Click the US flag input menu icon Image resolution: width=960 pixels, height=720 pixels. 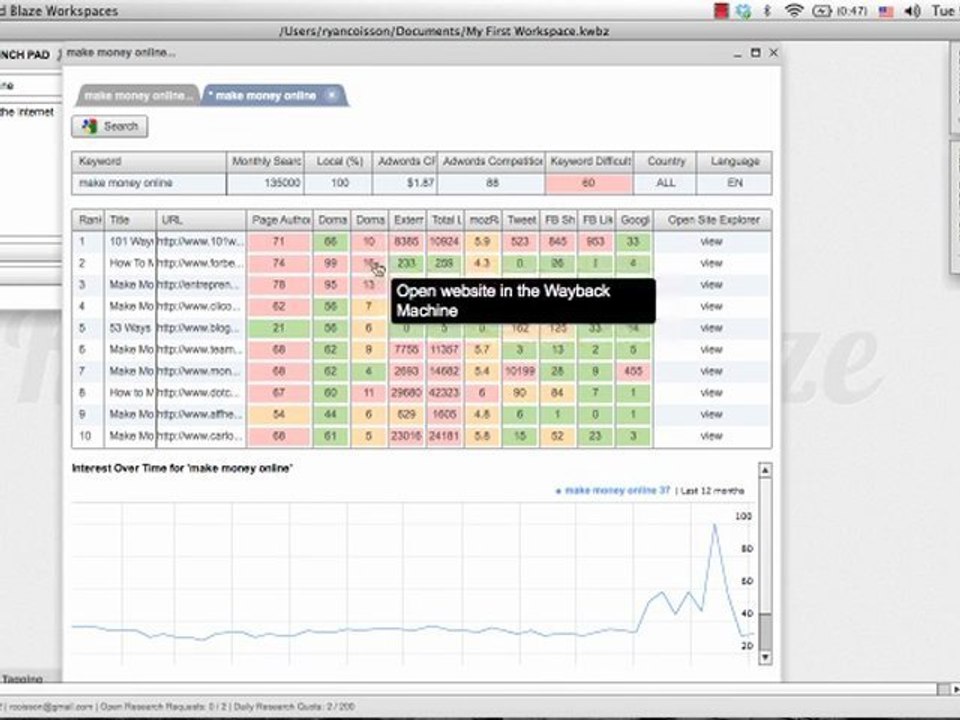(885, 11)
